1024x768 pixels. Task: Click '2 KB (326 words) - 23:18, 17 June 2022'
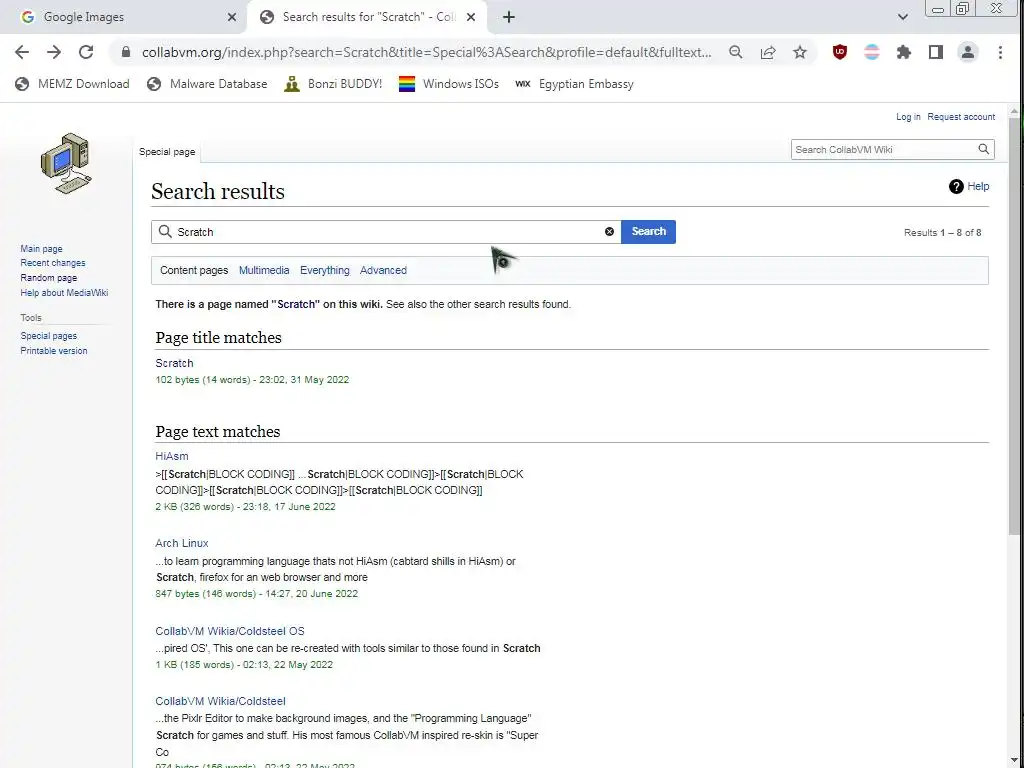pyautogui.click(x=246, y=507)
